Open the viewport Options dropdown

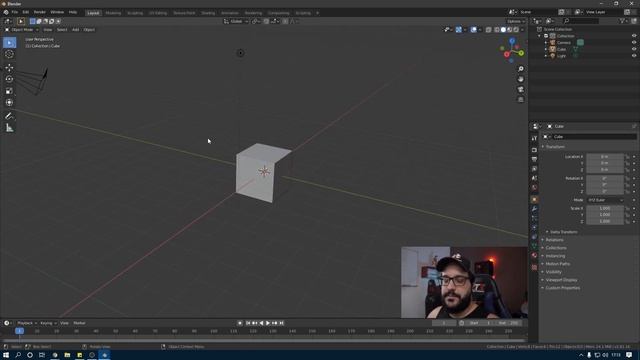[x=516, y=21]
